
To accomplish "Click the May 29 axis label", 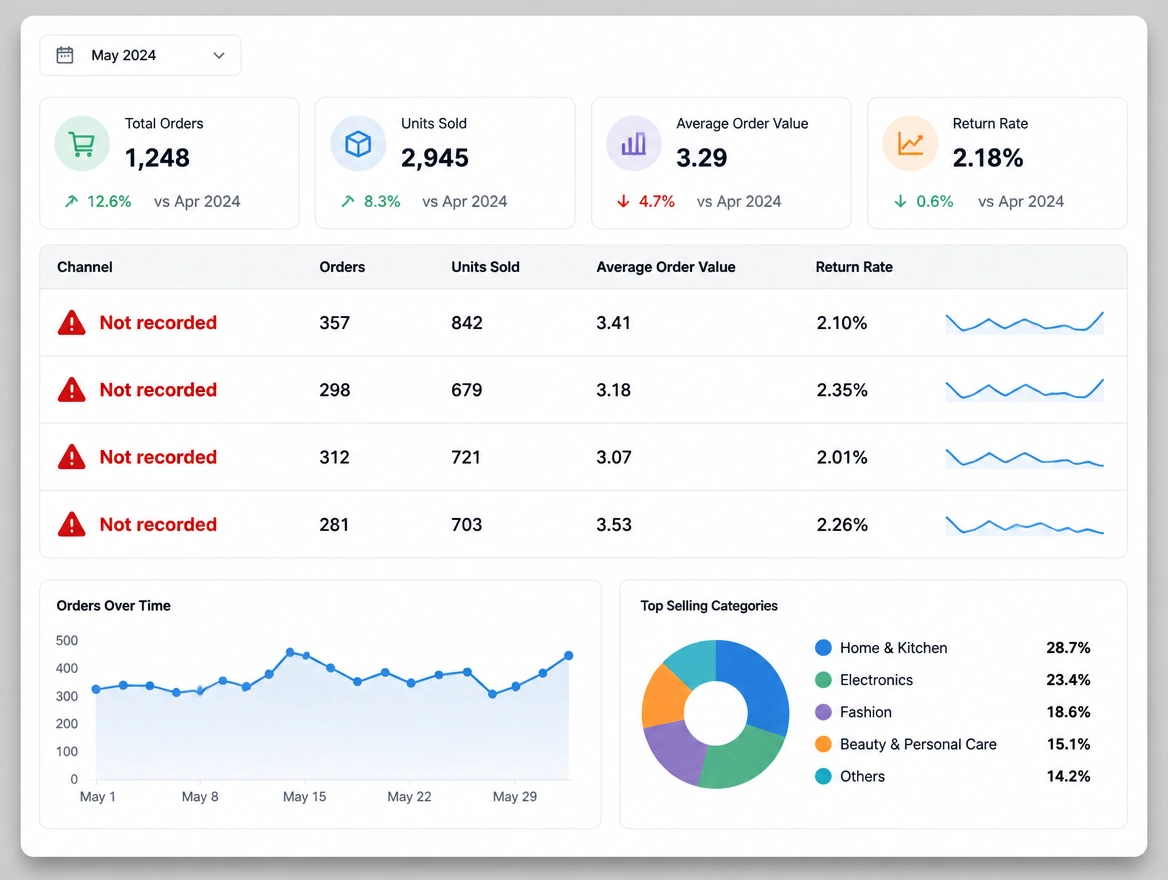I will 515,797.
